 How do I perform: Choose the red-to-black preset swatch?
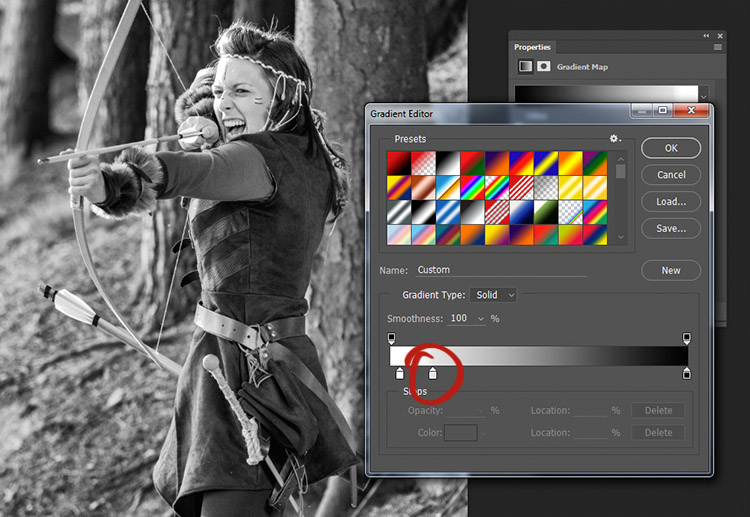[x=399, y=164]
